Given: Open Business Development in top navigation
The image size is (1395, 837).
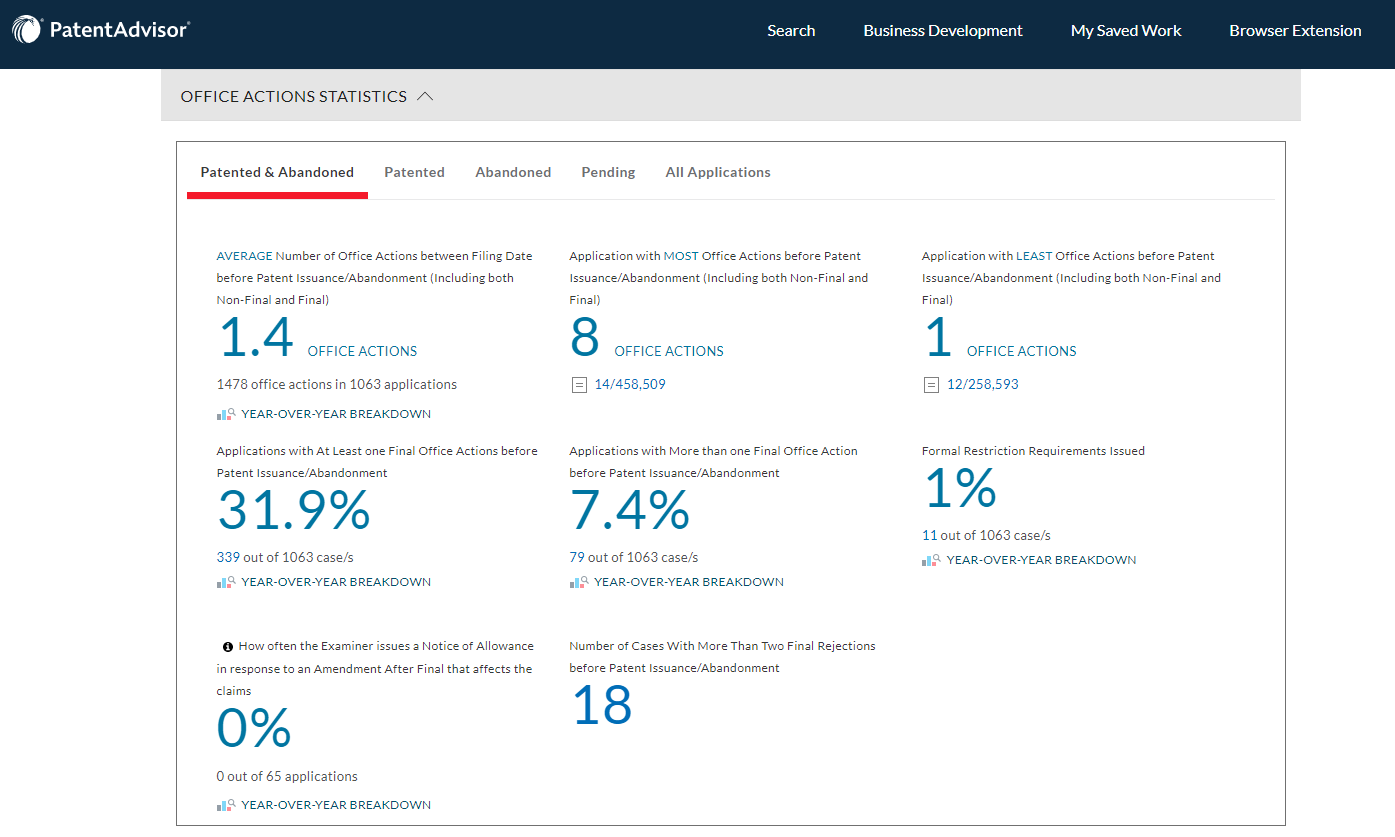Looking at the screenshot, I should click(943, 31).
